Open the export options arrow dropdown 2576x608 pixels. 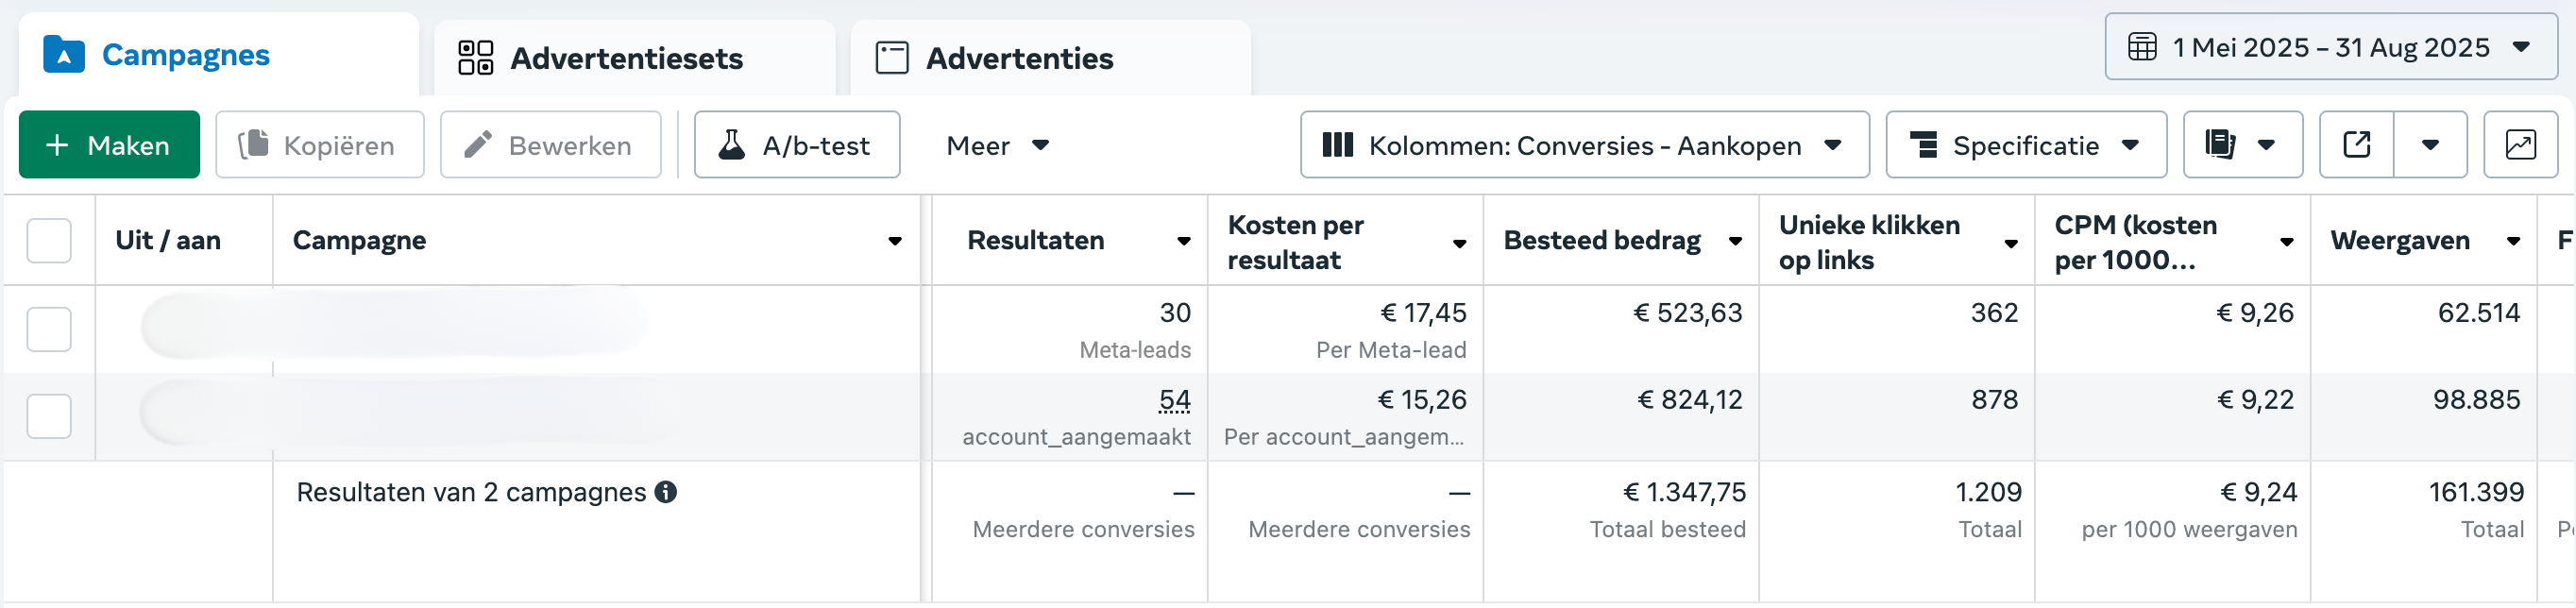(2430, 145)
